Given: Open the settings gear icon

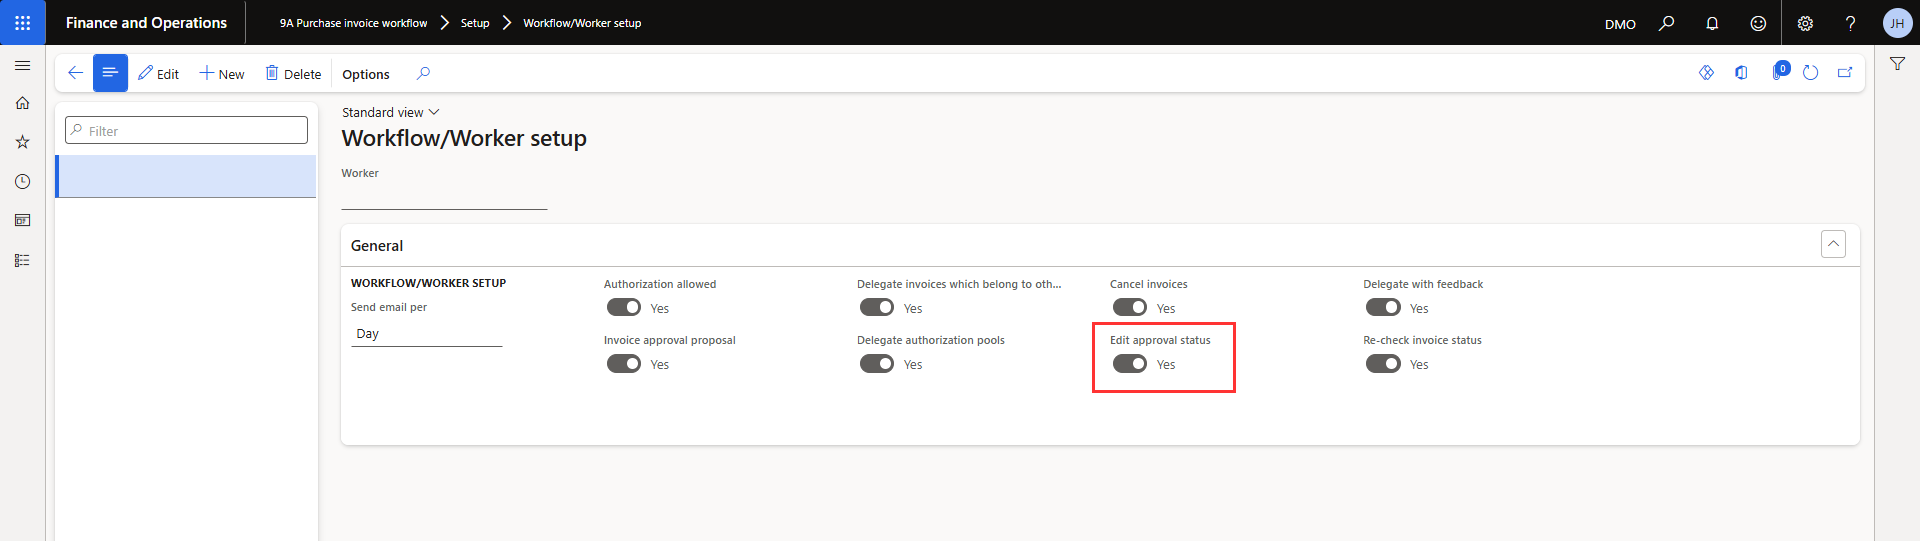Looking at the screenshot, I should coord(1805,23).
